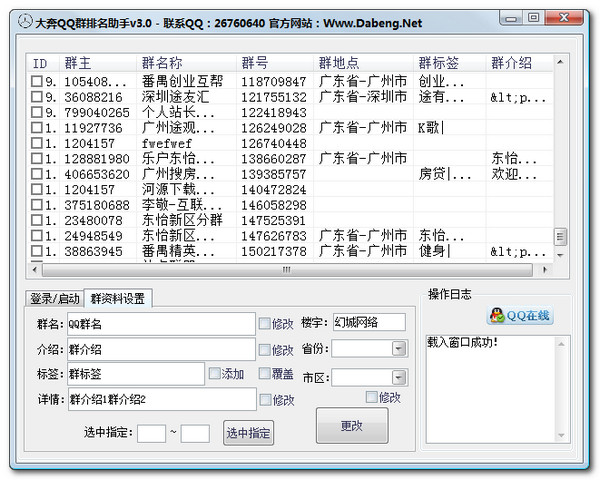This screenshot has width=600, height=480.
Task: Enable the 修改 checkbox beside 群名
Action: click(x=264, y=323)
